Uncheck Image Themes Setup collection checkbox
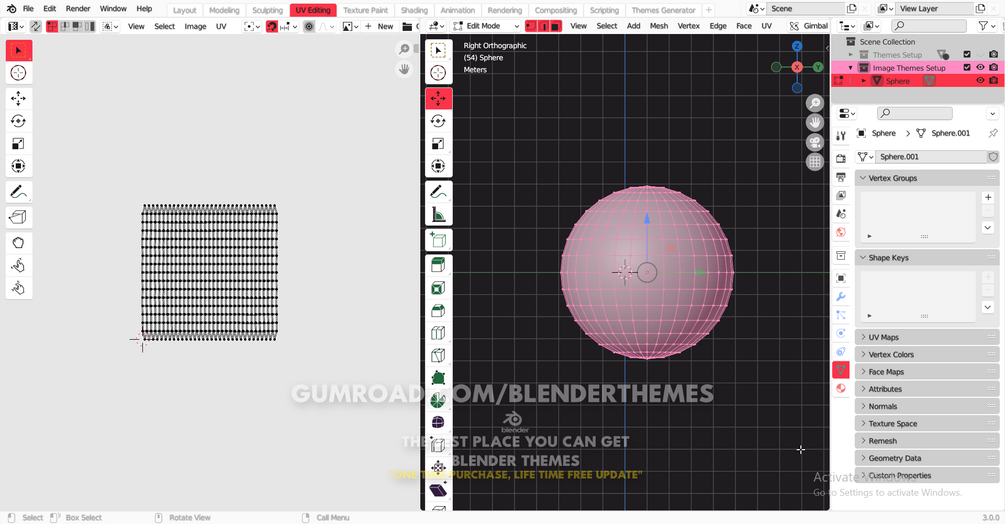Viewport: 1005px width, 524px height. click(x=967, y=67)
